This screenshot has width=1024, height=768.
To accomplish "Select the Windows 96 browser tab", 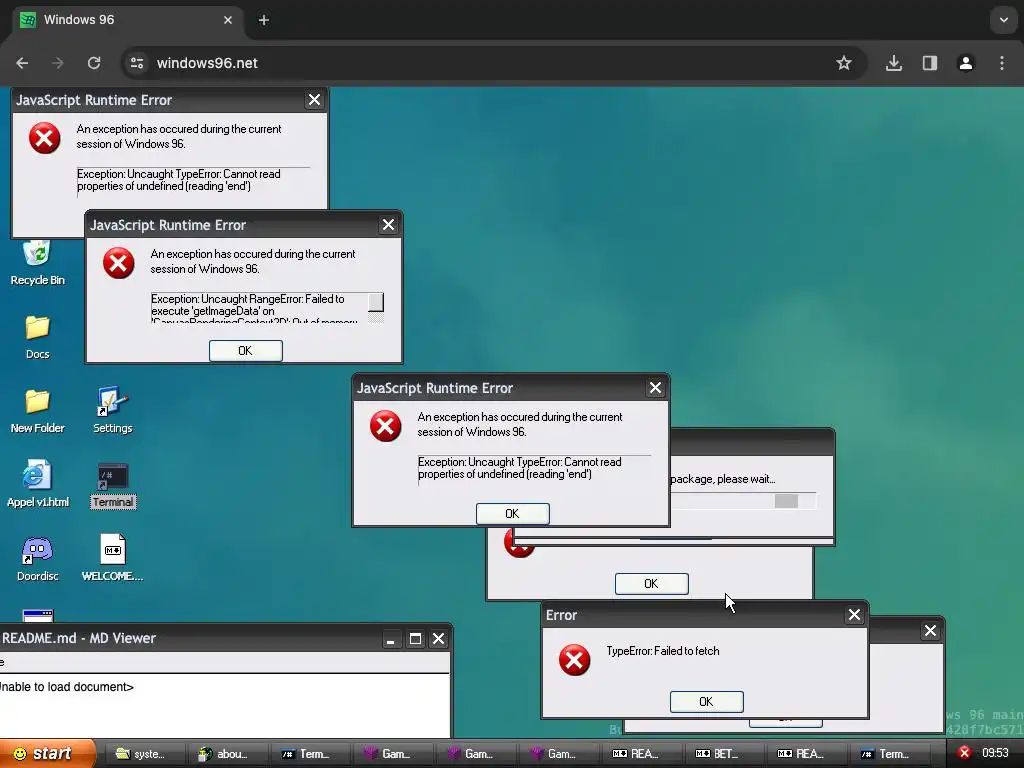I will 127,20.
